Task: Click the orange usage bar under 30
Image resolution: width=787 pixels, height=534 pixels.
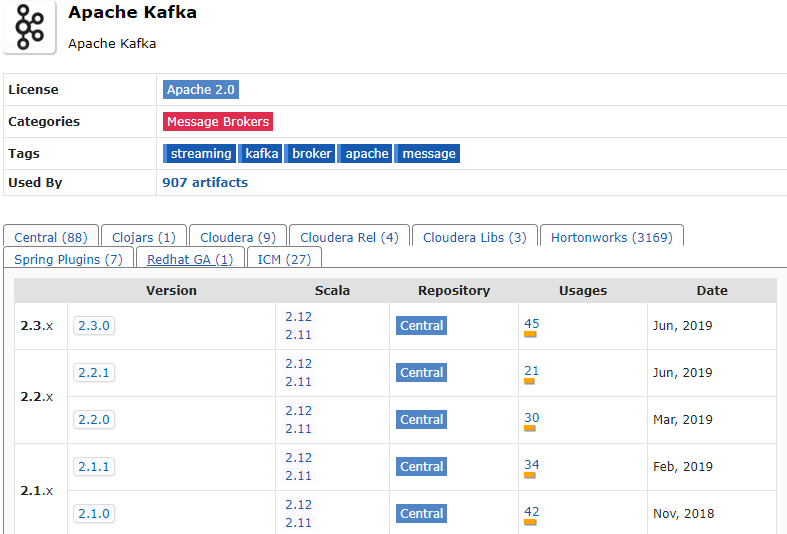Action: pos(530,428)
